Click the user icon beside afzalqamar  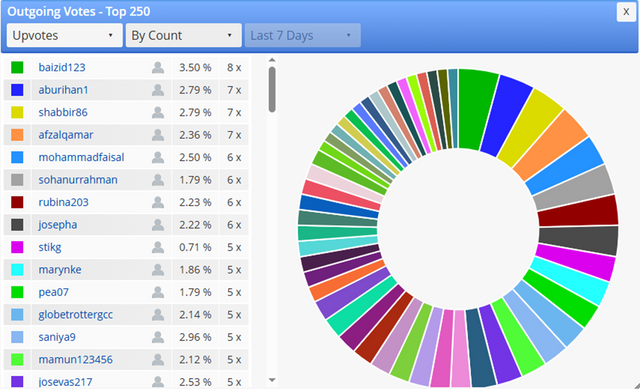pos(158,135)
